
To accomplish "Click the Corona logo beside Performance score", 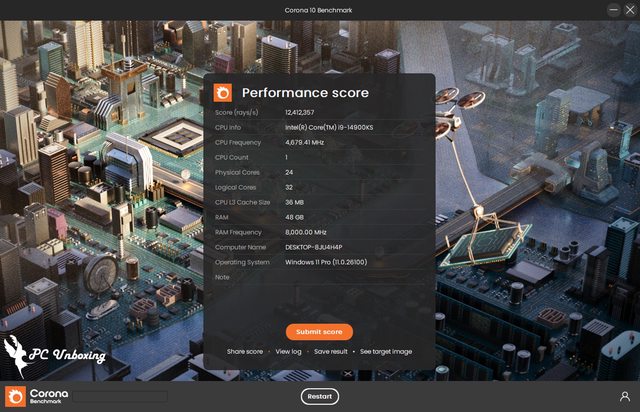I will [x=222, y=93].
